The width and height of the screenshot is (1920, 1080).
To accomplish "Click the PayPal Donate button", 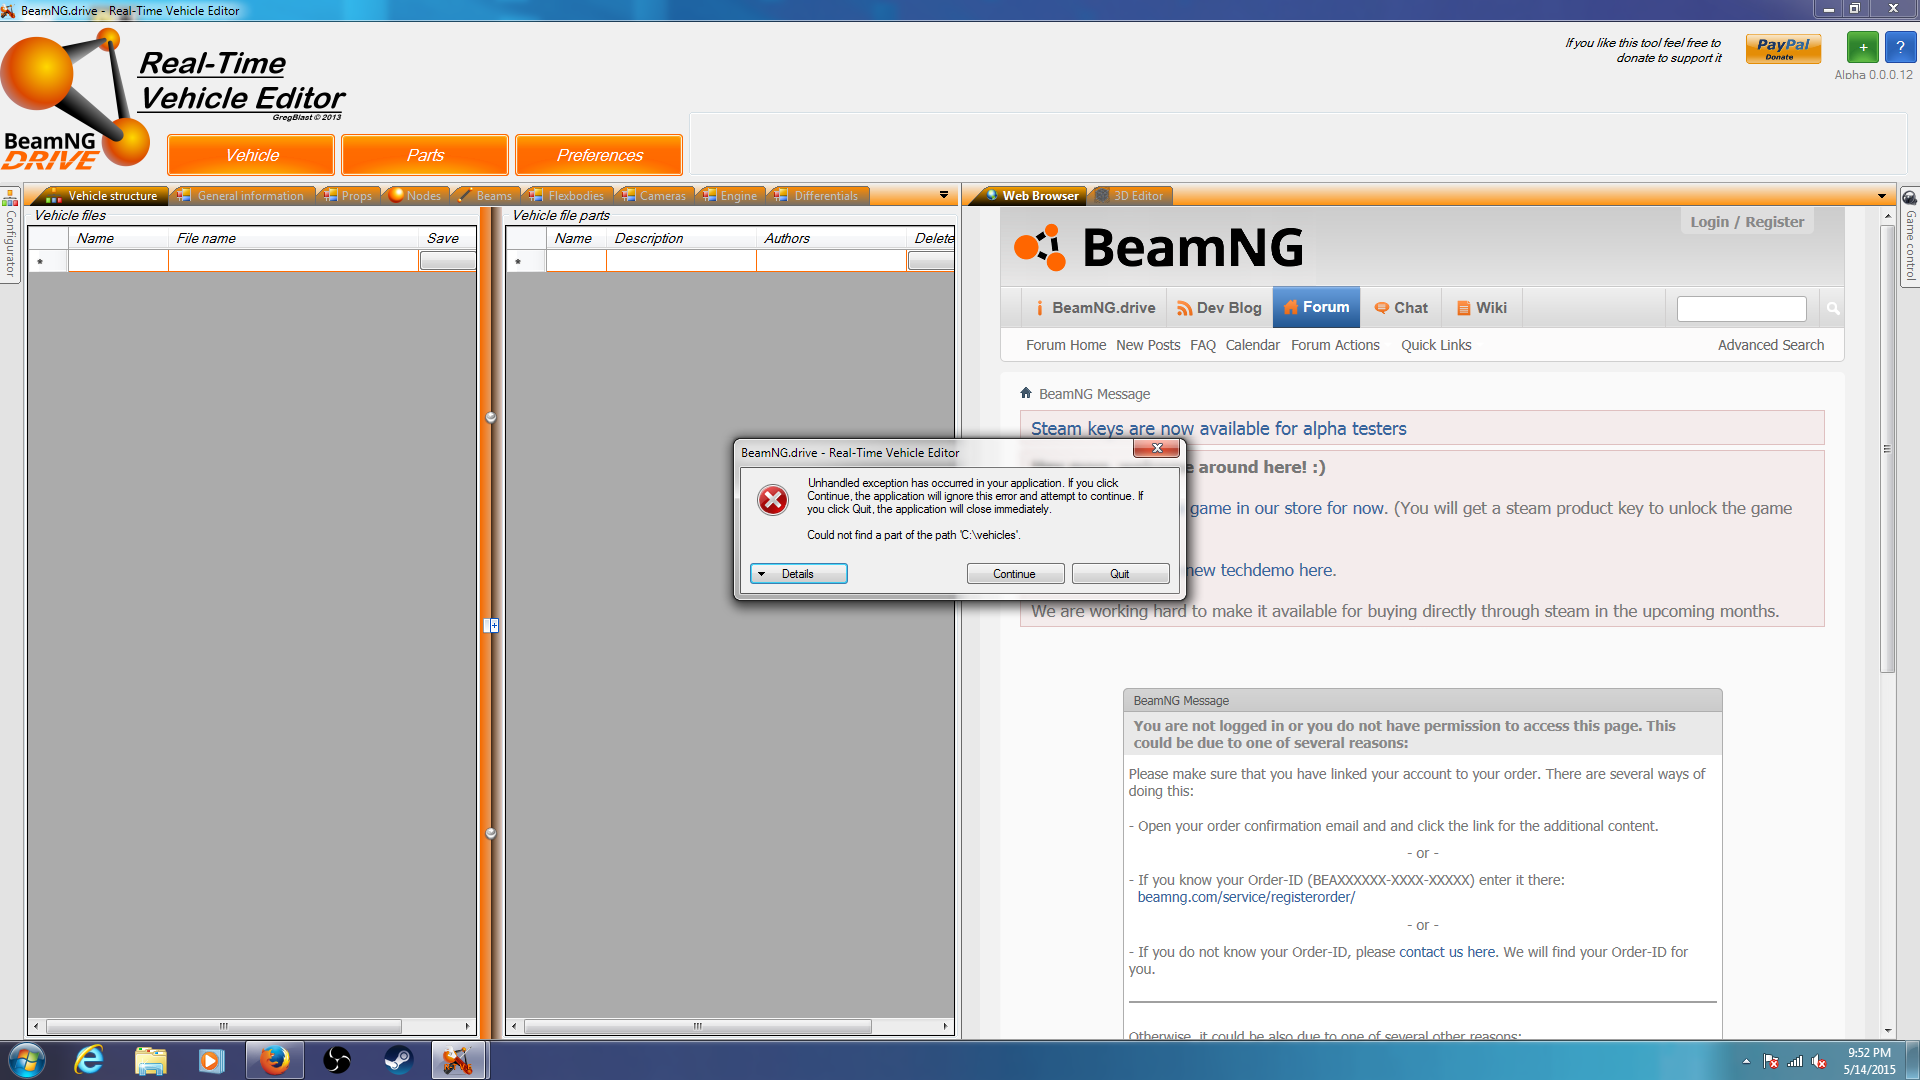I will tap(1782, 48).
